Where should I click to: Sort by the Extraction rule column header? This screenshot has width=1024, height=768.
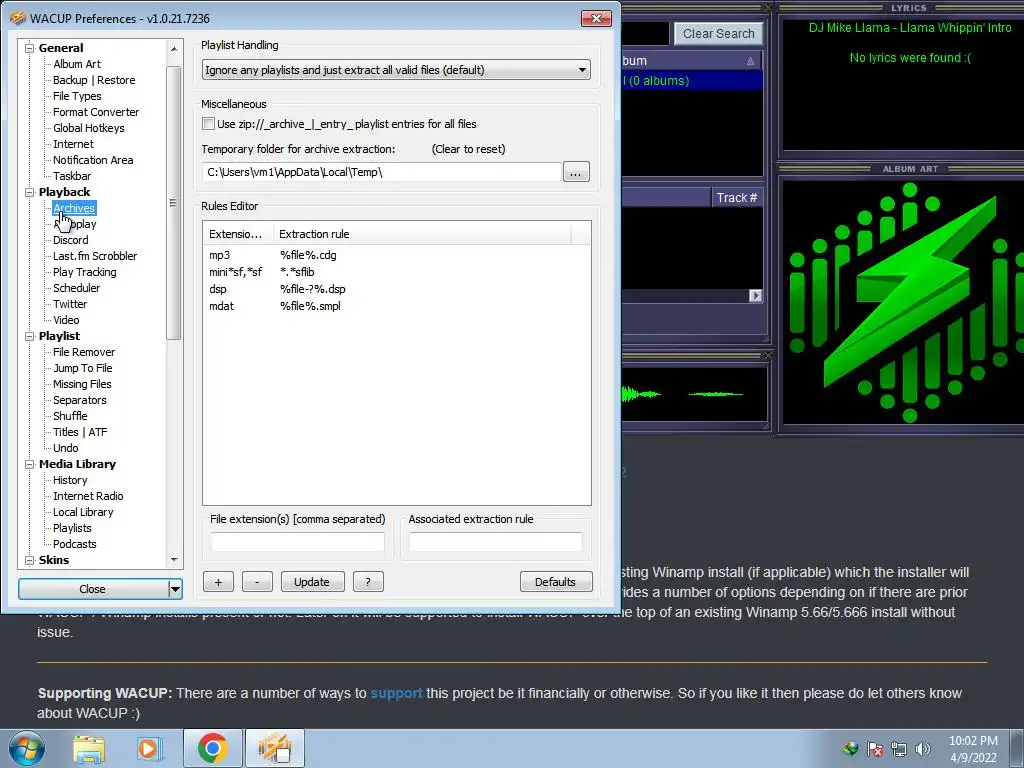coord(422,234)
